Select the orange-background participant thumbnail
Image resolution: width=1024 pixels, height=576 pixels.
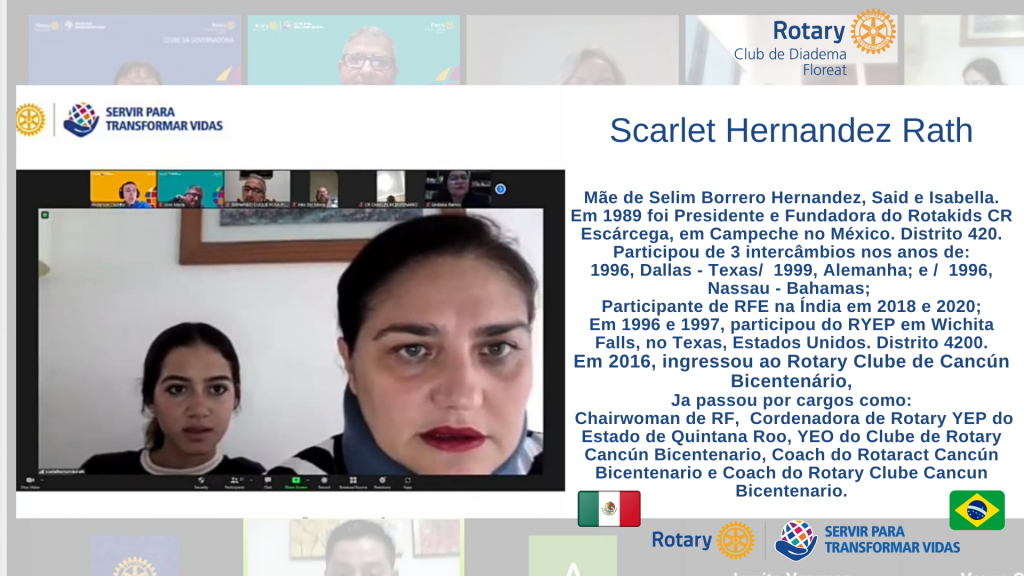coord(123,188)
